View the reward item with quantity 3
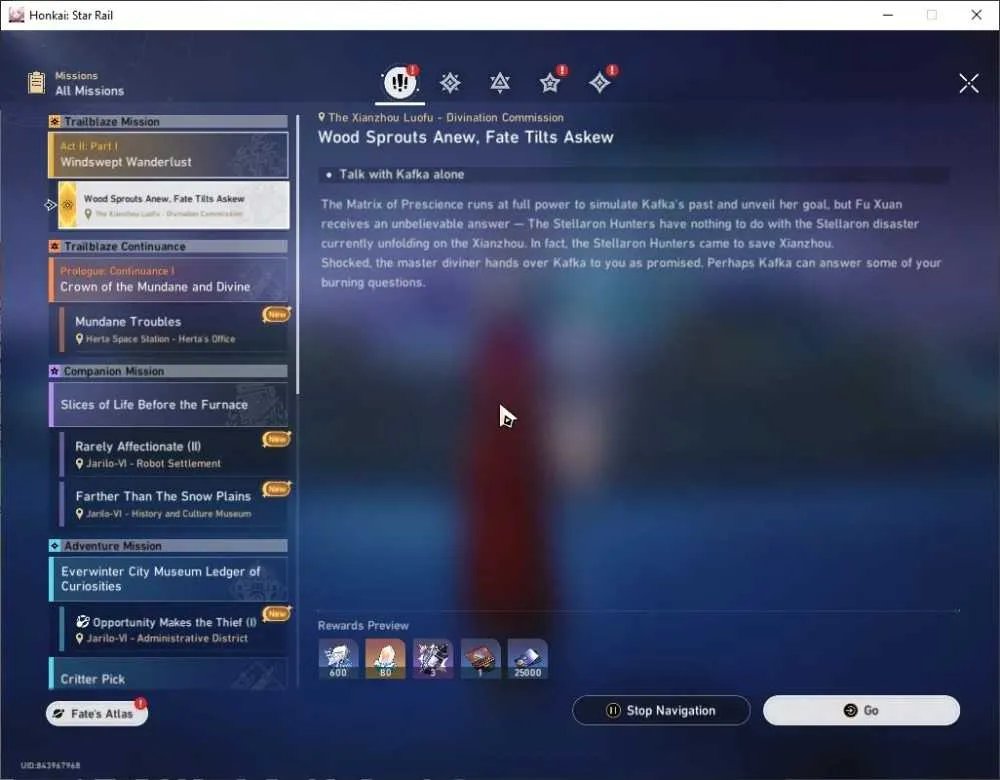 433,659
